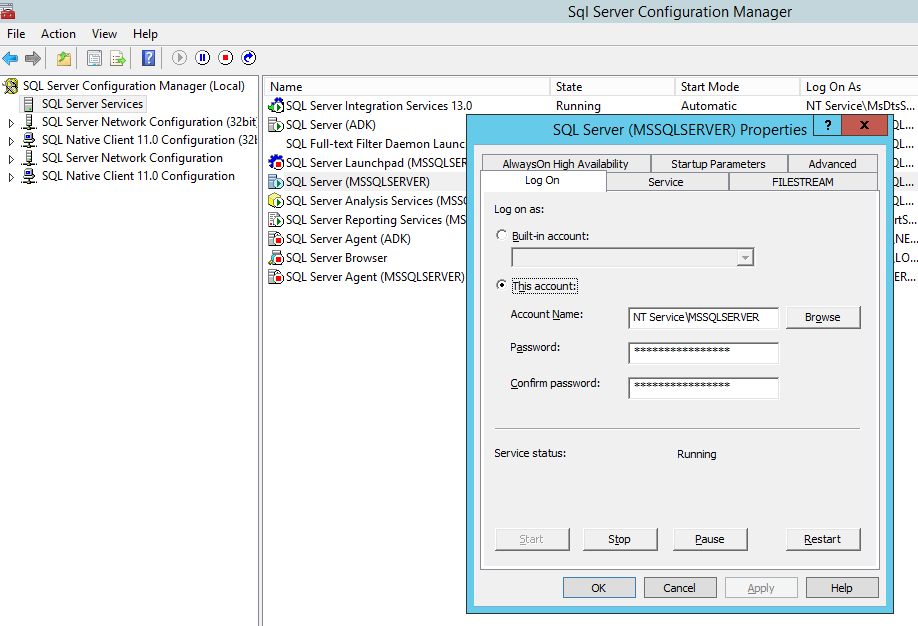918x626 pixels.
Task: Click the Restart Service toolbar icon
Action: pyautogui.click(x=248, y=57)
